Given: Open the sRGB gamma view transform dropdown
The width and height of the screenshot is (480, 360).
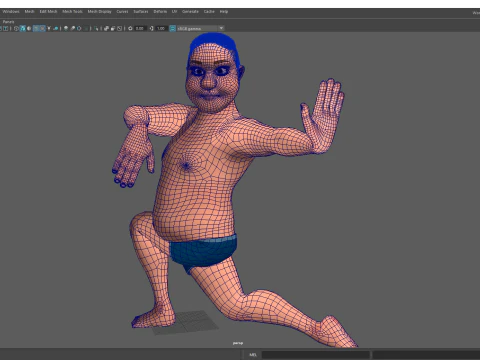Looking at the screenshot, I should click(200, 29).
